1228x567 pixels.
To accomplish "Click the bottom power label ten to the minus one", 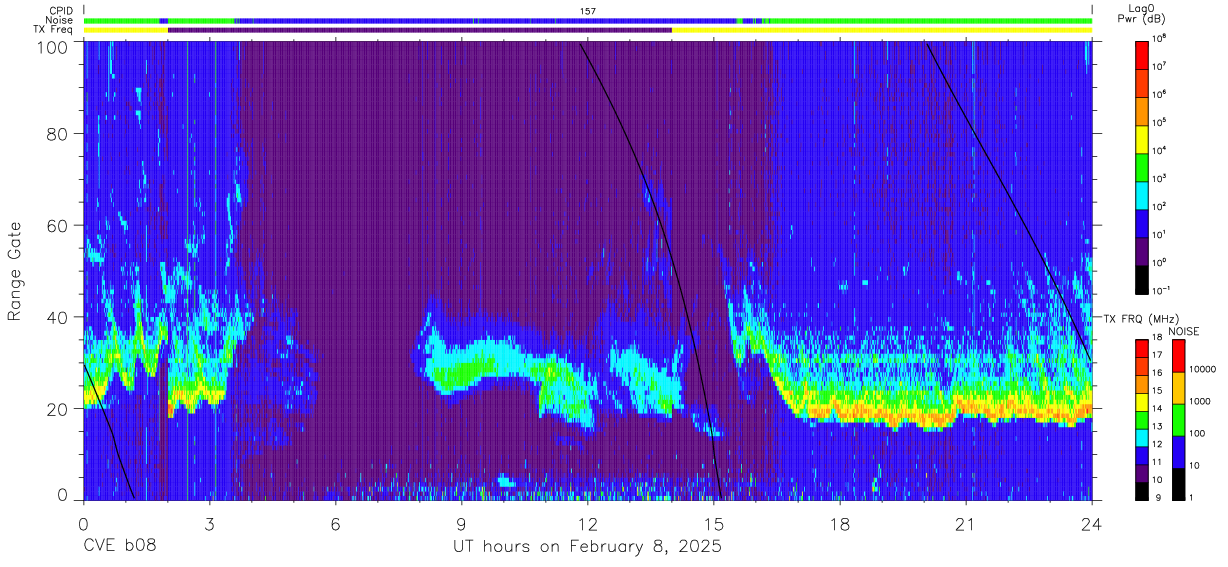I will 1162,290.
